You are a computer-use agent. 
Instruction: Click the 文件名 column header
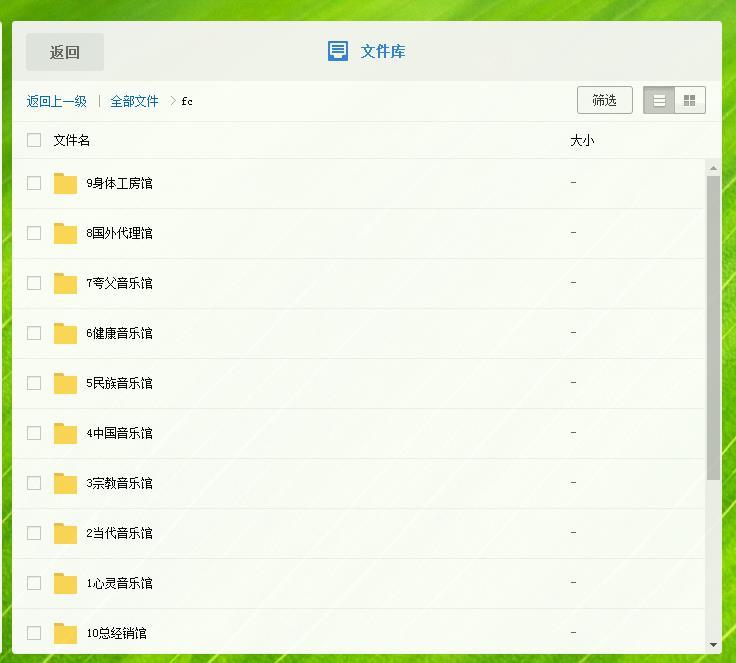point(71,140)
